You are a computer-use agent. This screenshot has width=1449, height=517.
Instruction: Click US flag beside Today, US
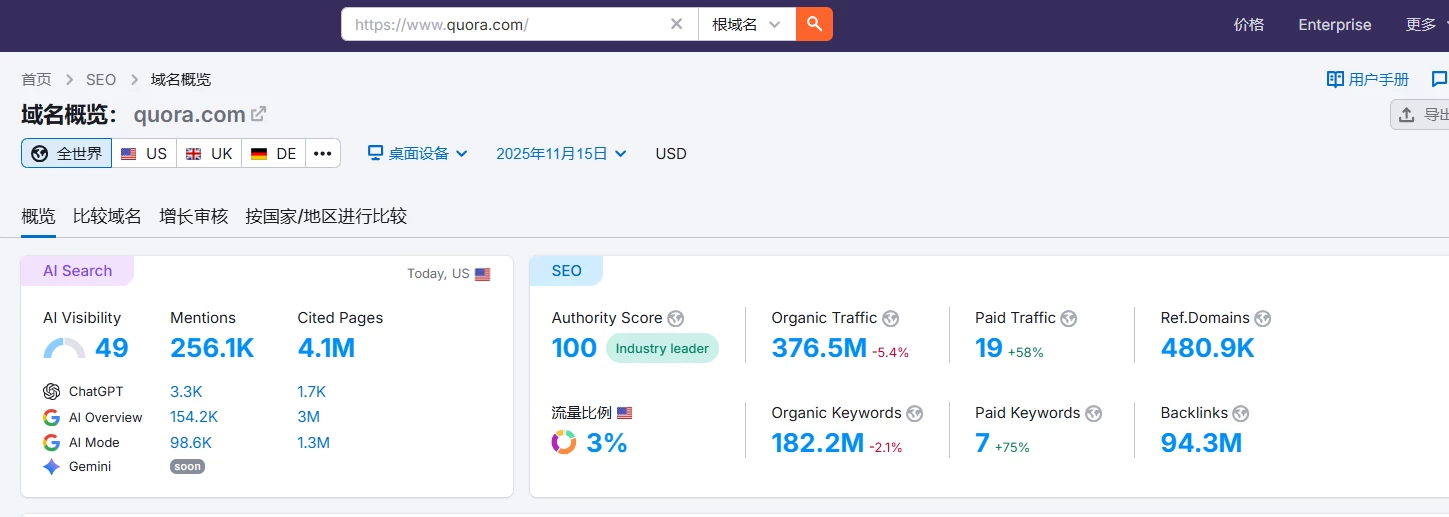[x=483, y=274]
